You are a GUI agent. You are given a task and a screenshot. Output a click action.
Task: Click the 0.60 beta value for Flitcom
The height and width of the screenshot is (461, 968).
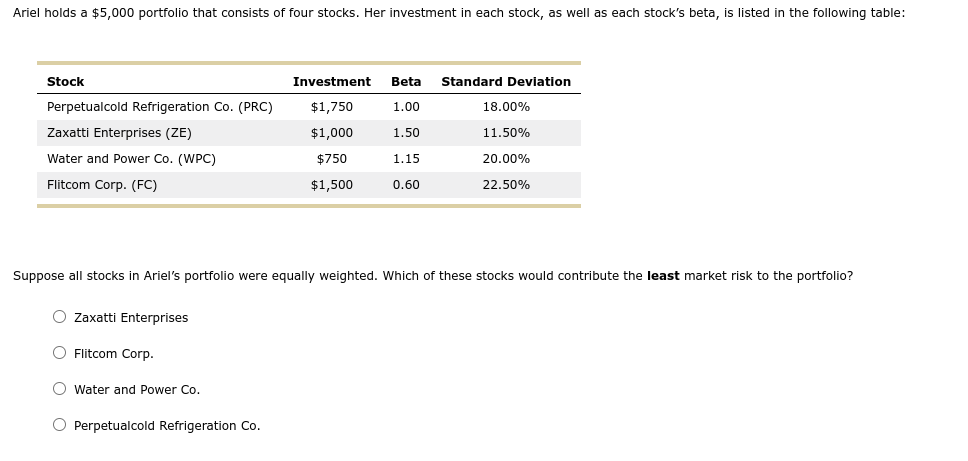click(x=406, y=185)
